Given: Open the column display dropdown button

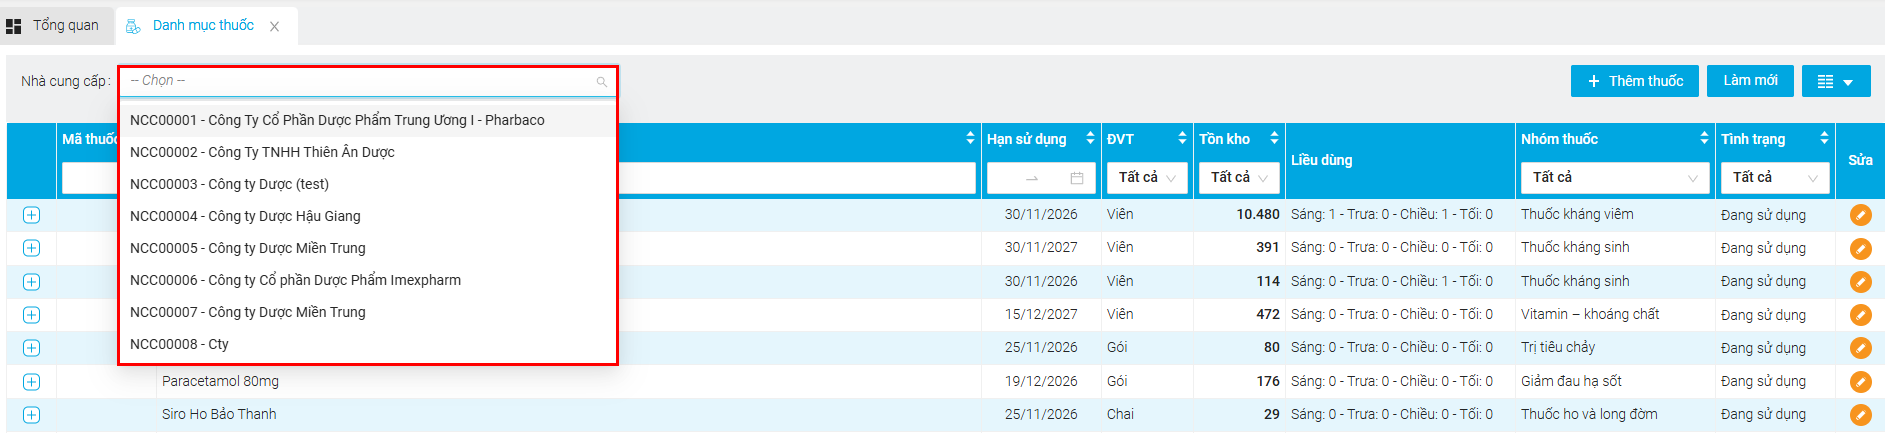Looking at the screenshot, I should pyautogui.click(x=1836, y=81).
